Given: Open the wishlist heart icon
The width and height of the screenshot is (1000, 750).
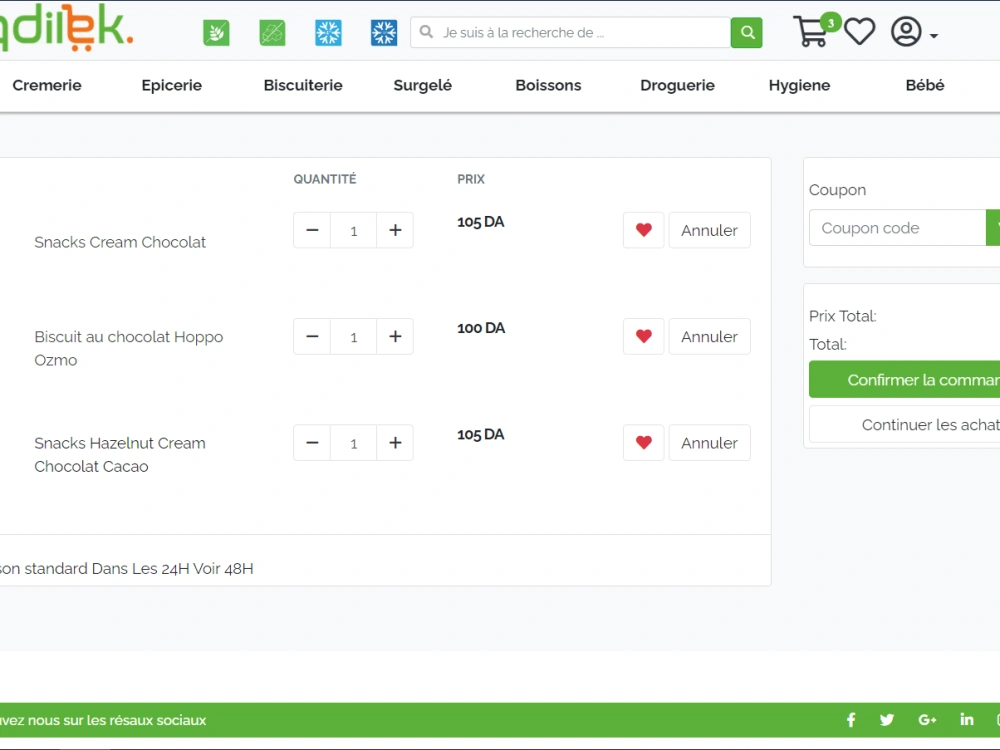Looking at the screenshot, I should click(859, 32).
